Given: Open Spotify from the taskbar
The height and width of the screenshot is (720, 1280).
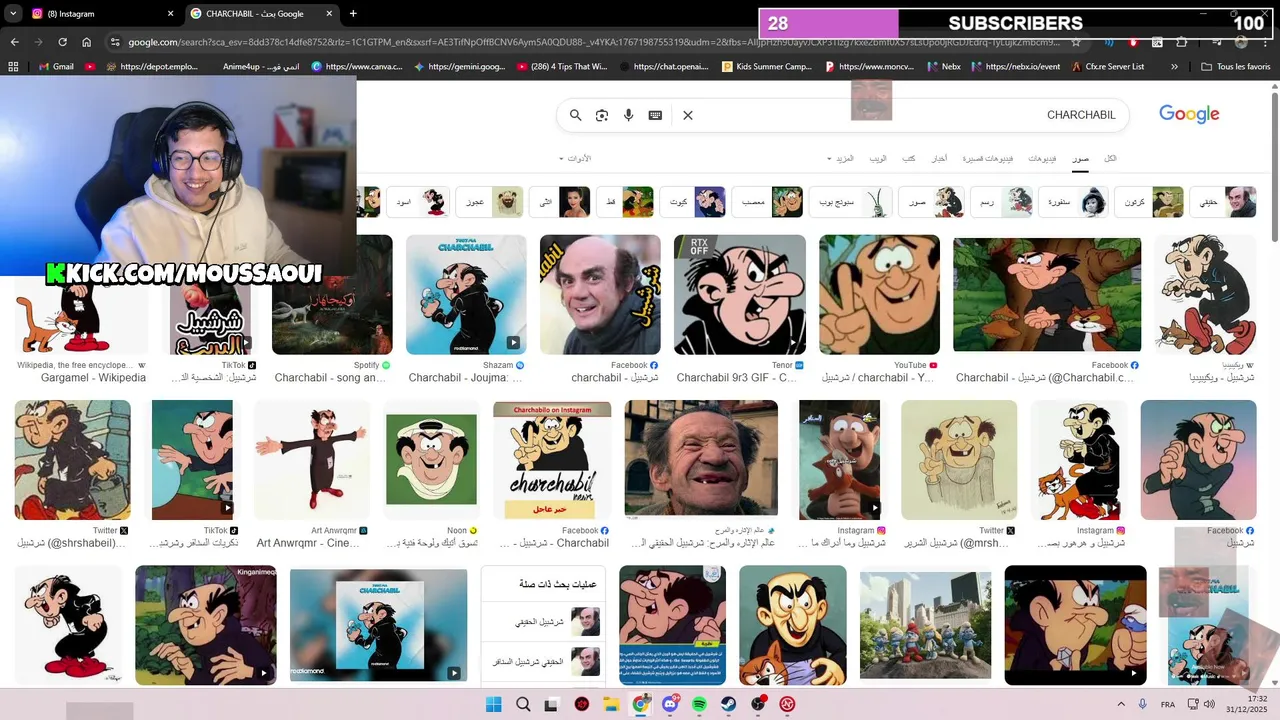Looking at the screenshot, I should (699, 704).
